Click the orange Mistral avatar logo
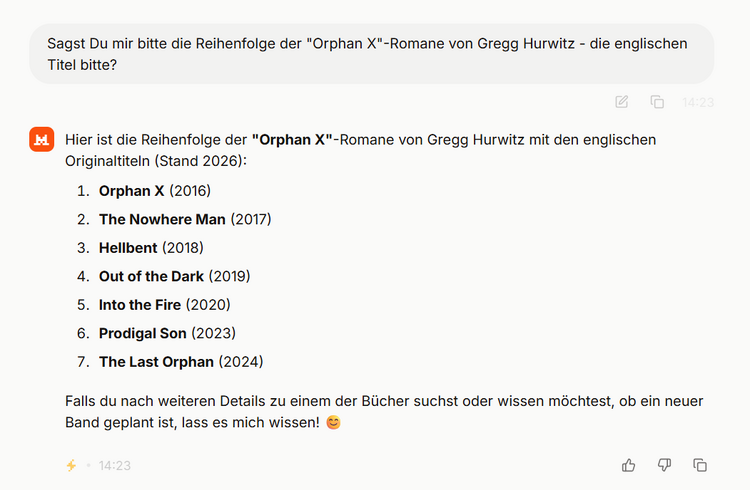Viewport: 750px width, 490px height. 41,141
